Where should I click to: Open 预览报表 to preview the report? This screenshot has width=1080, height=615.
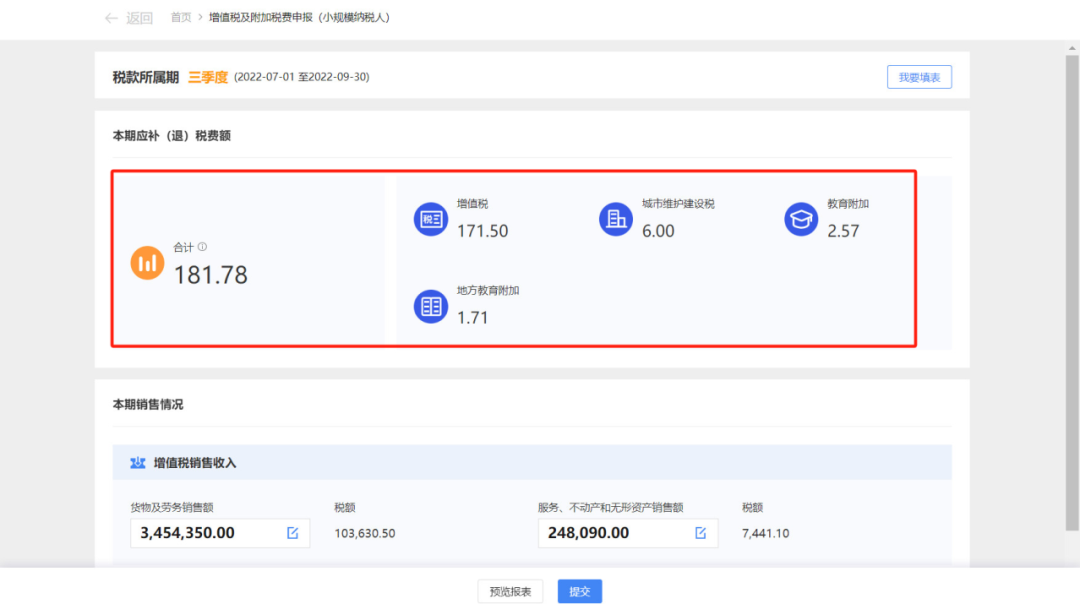pos(510,591)
